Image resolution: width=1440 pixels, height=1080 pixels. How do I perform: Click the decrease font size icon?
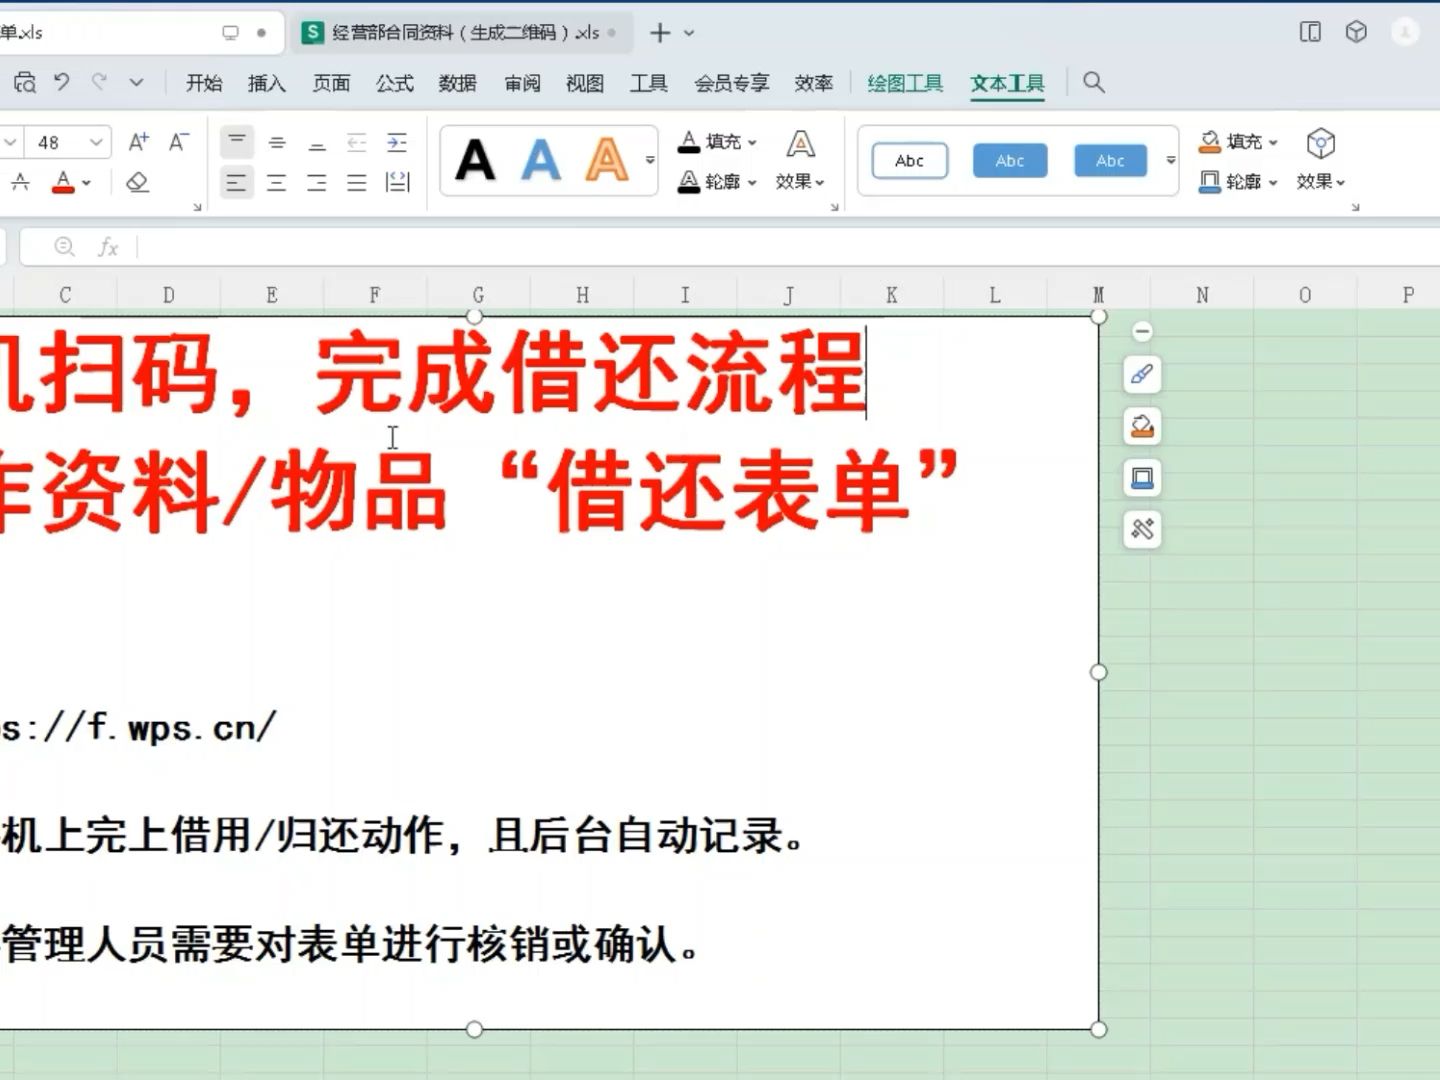(177, 141)
